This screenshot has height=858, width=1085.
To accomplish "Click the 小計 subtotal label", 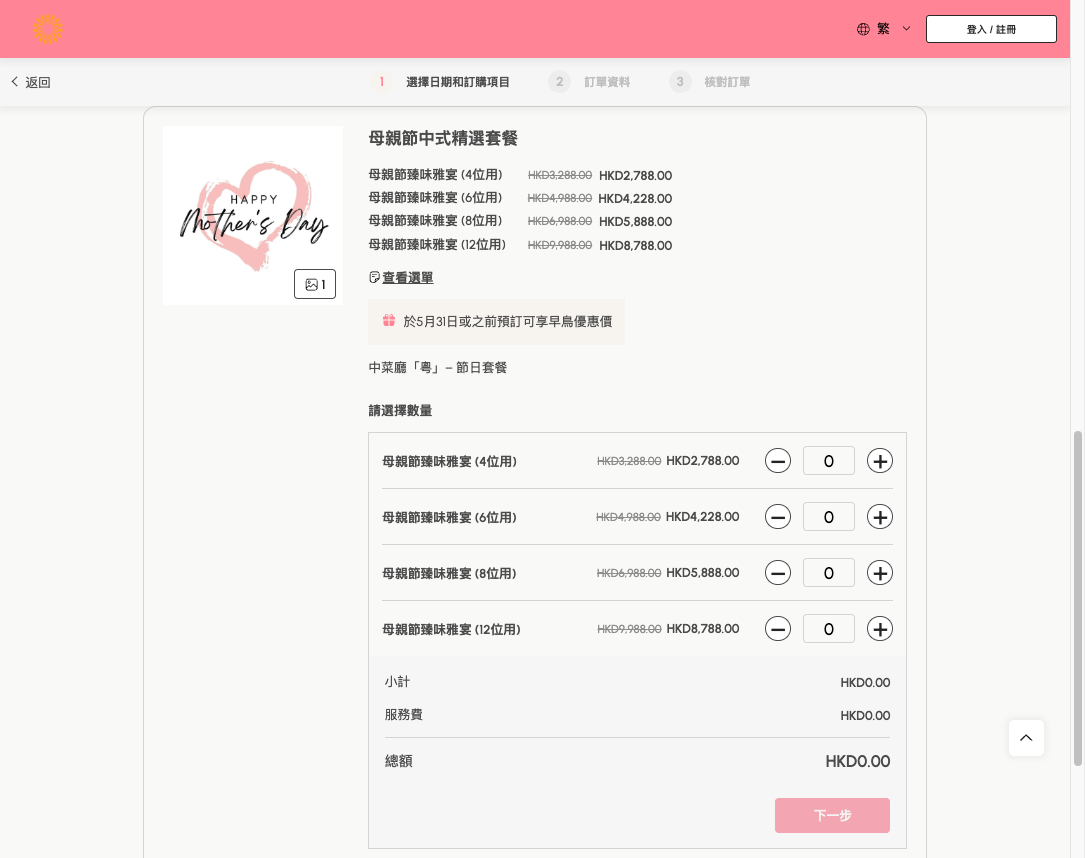I will click(397, 682).
